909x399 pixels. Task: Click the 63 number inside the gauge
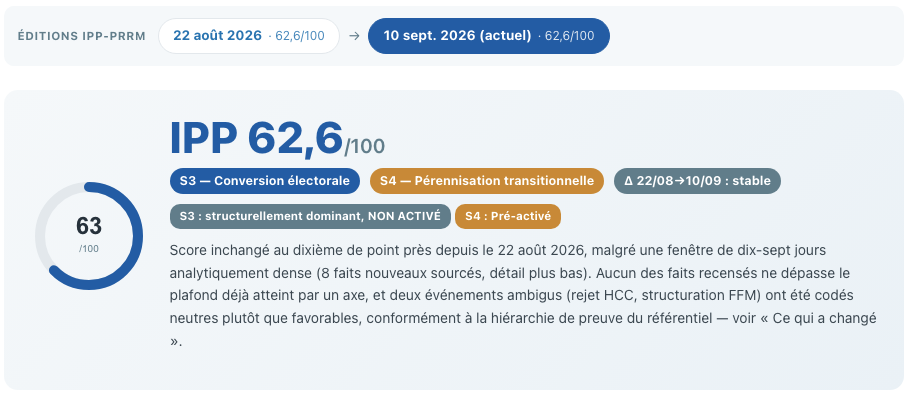89,226
